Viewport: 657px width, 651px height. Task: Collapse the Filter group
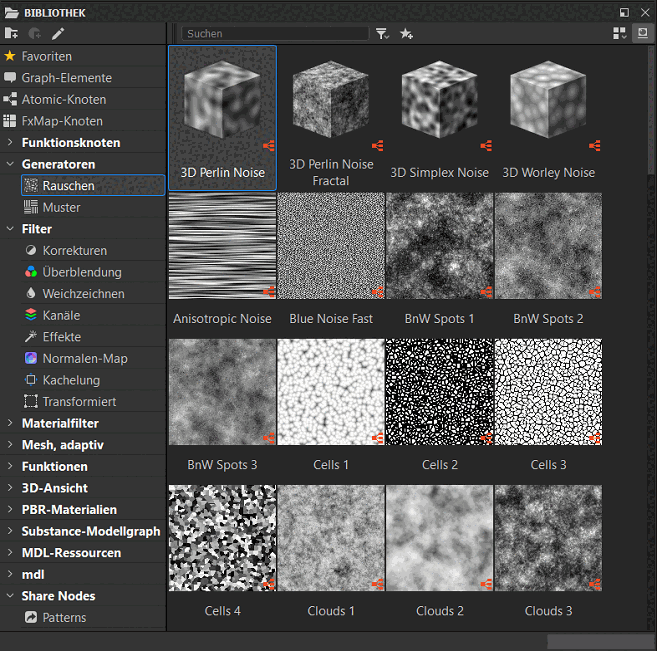coord(10,229)
